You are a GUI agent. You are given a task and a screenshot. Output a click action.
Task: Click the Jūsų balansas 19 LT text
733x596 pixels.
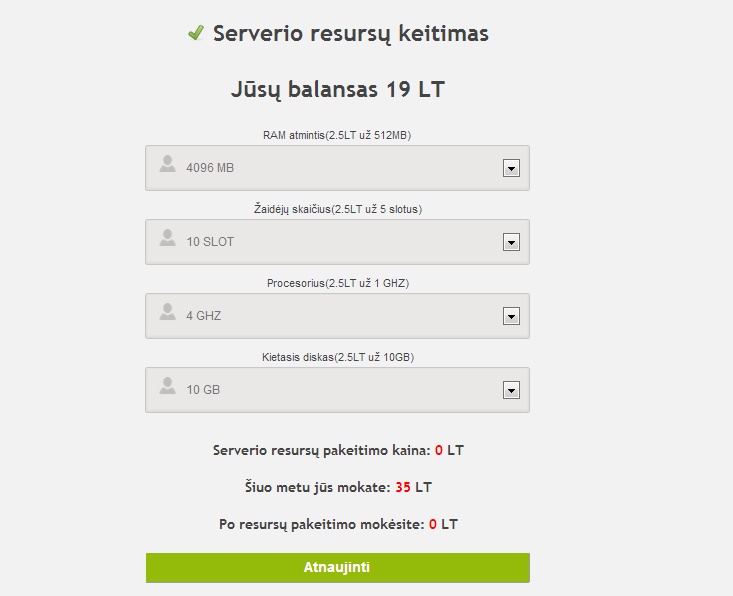click(x=338, y=89)
